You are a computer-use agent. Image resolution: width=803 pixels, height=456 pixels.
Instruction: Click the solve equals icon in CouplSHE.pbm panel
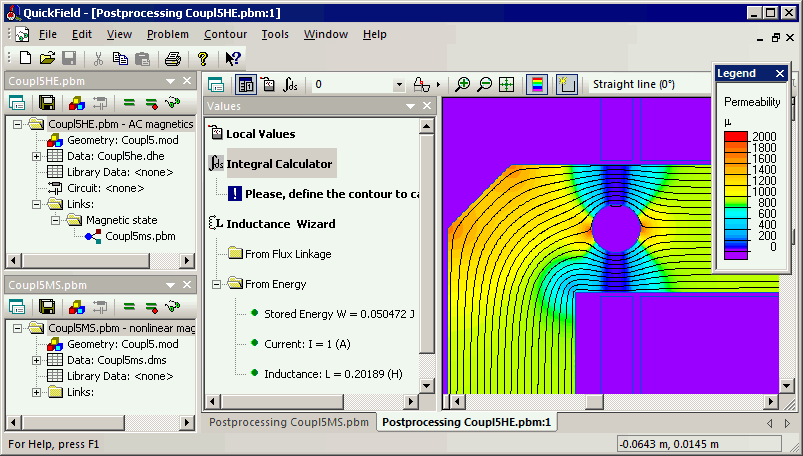[129, 103]
